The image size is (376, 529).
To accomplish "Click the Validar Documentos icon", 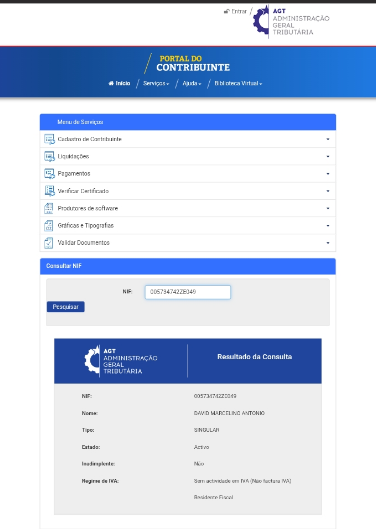I will pyautogui.click(x=49, y=243).
